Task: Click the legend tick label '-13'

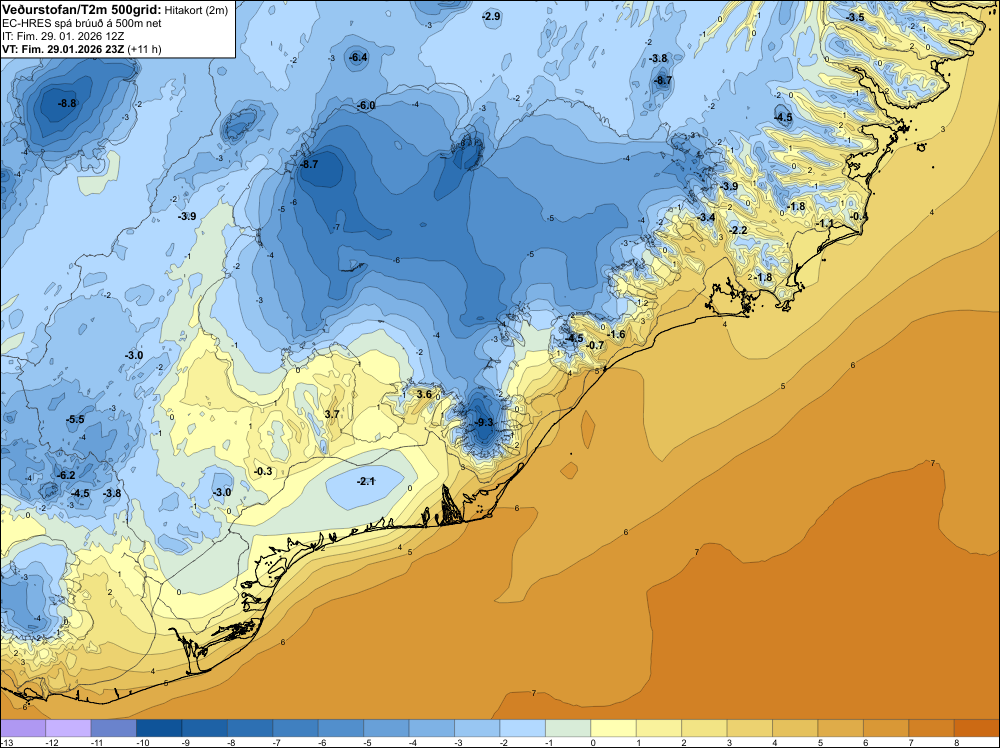Action: click(x=5, y=743)
